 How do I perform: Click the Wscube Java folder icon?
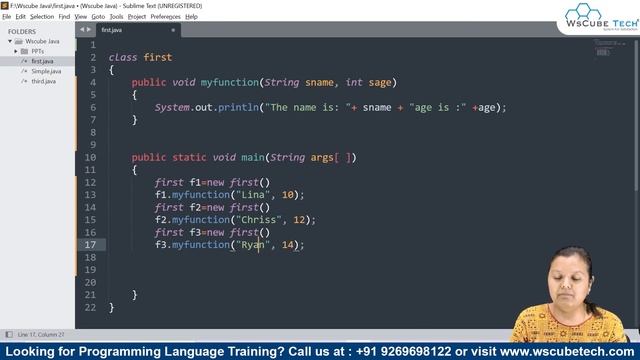click(19, 42)
